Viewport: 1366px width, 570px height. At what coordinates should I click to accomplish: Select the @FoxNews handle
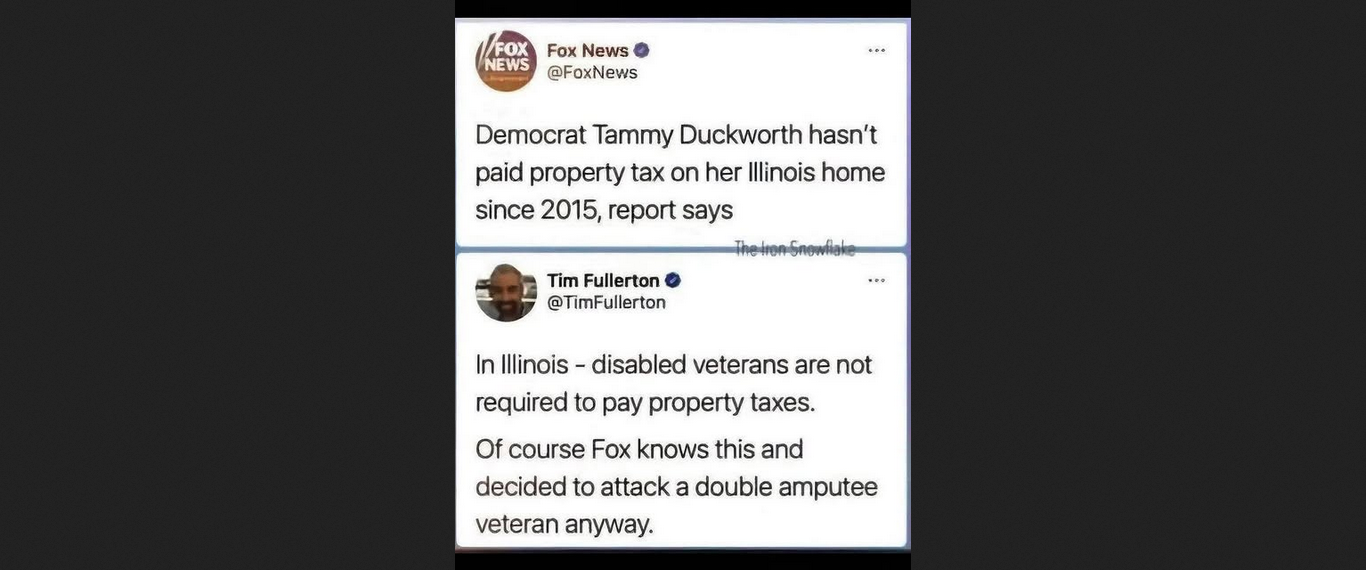click(592, 72)
